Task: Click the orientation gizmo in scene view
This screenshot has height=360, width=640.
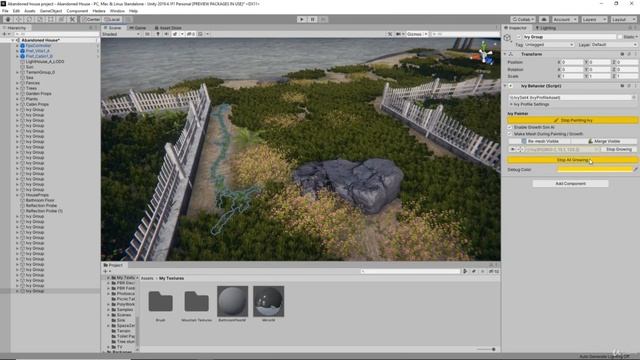Action: (x=484, y=53)
